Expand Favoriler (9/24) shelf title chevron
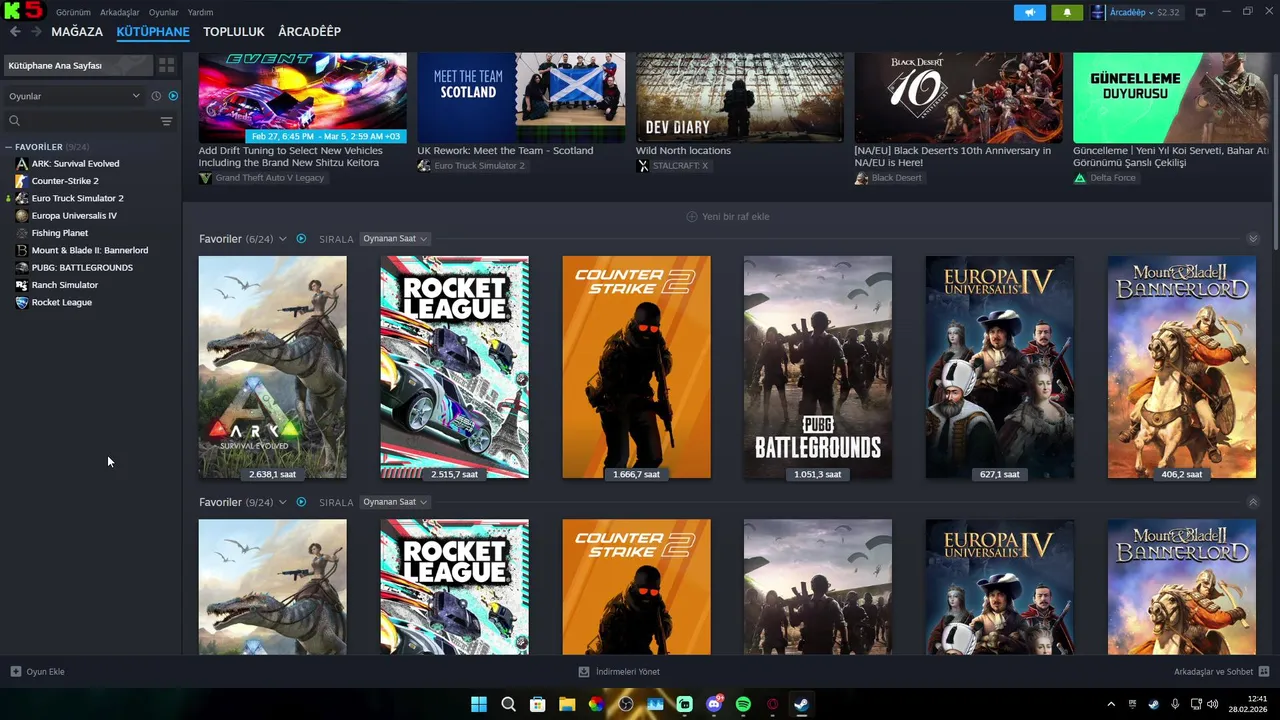The height and width of the screenshot is (720, 1280). 283,502
